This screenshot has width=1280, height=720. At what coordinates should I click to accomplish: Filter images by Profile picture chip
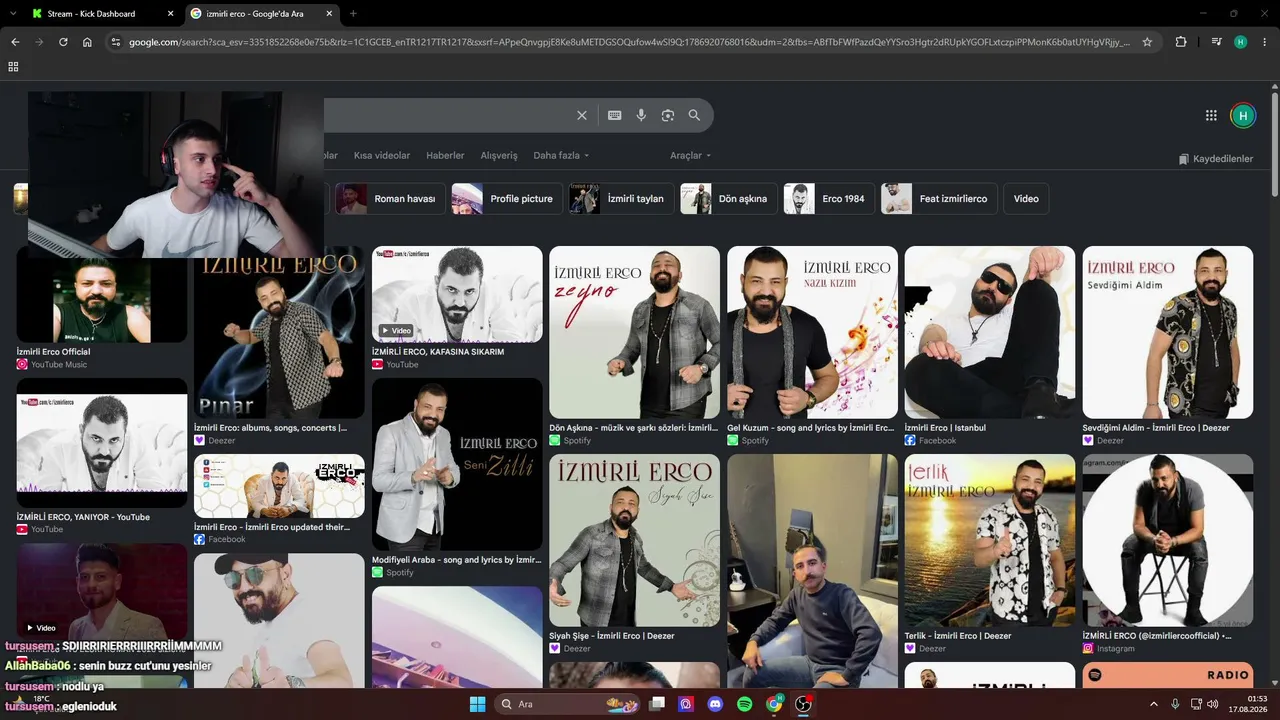(506, 199)
